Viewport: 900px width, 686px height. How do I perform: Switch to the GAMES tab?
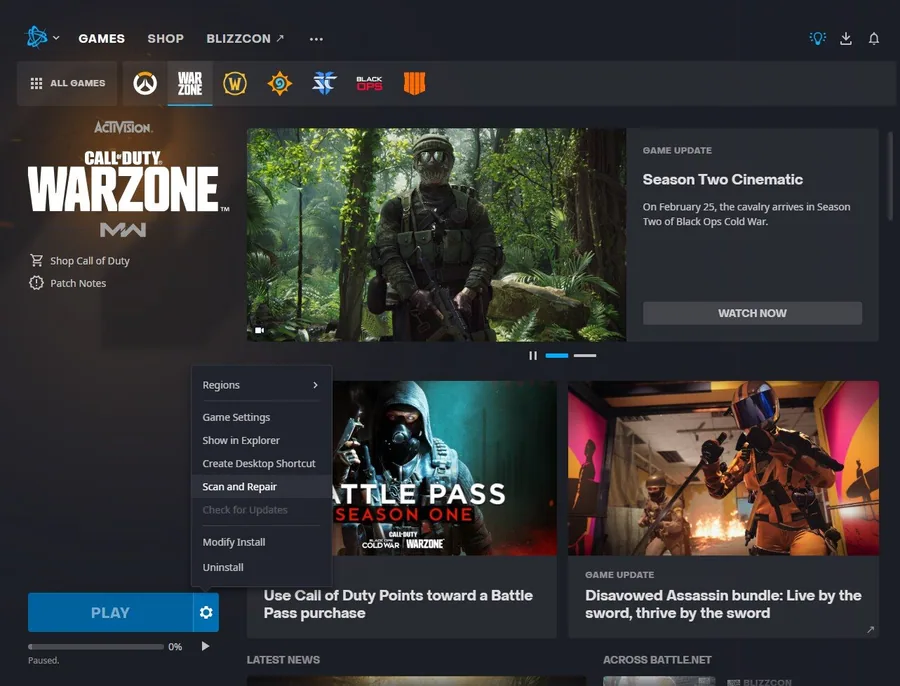pos(102,38)
